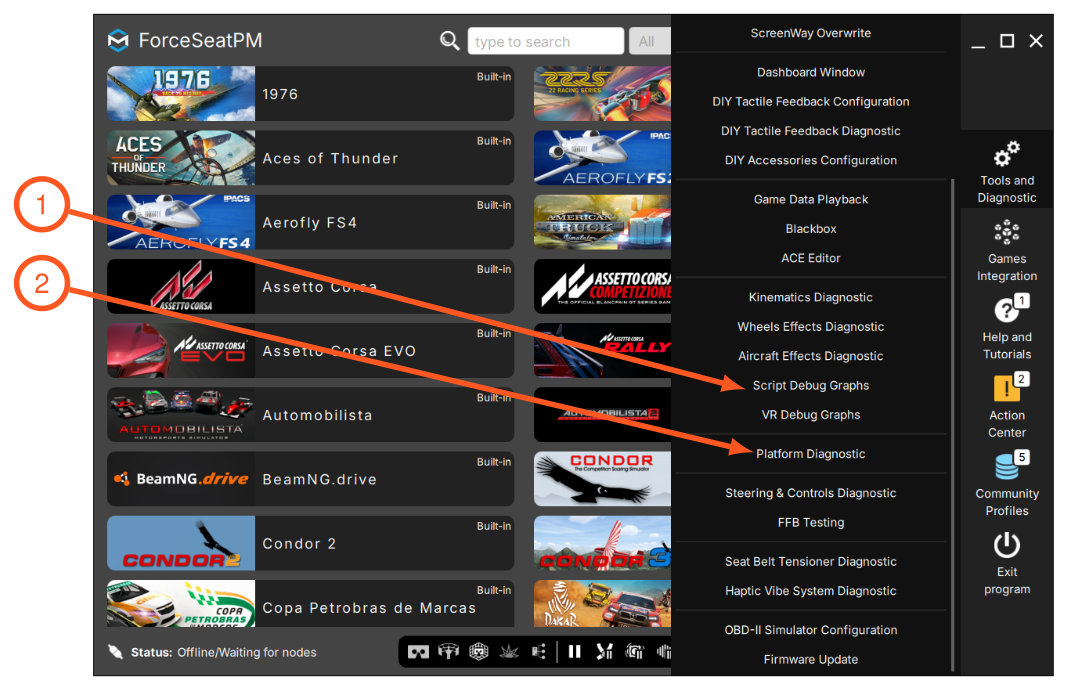Screen dimensions: 1068x691
Task: Maximize the ForceSeatPM window
Action: coord(1007,41)
